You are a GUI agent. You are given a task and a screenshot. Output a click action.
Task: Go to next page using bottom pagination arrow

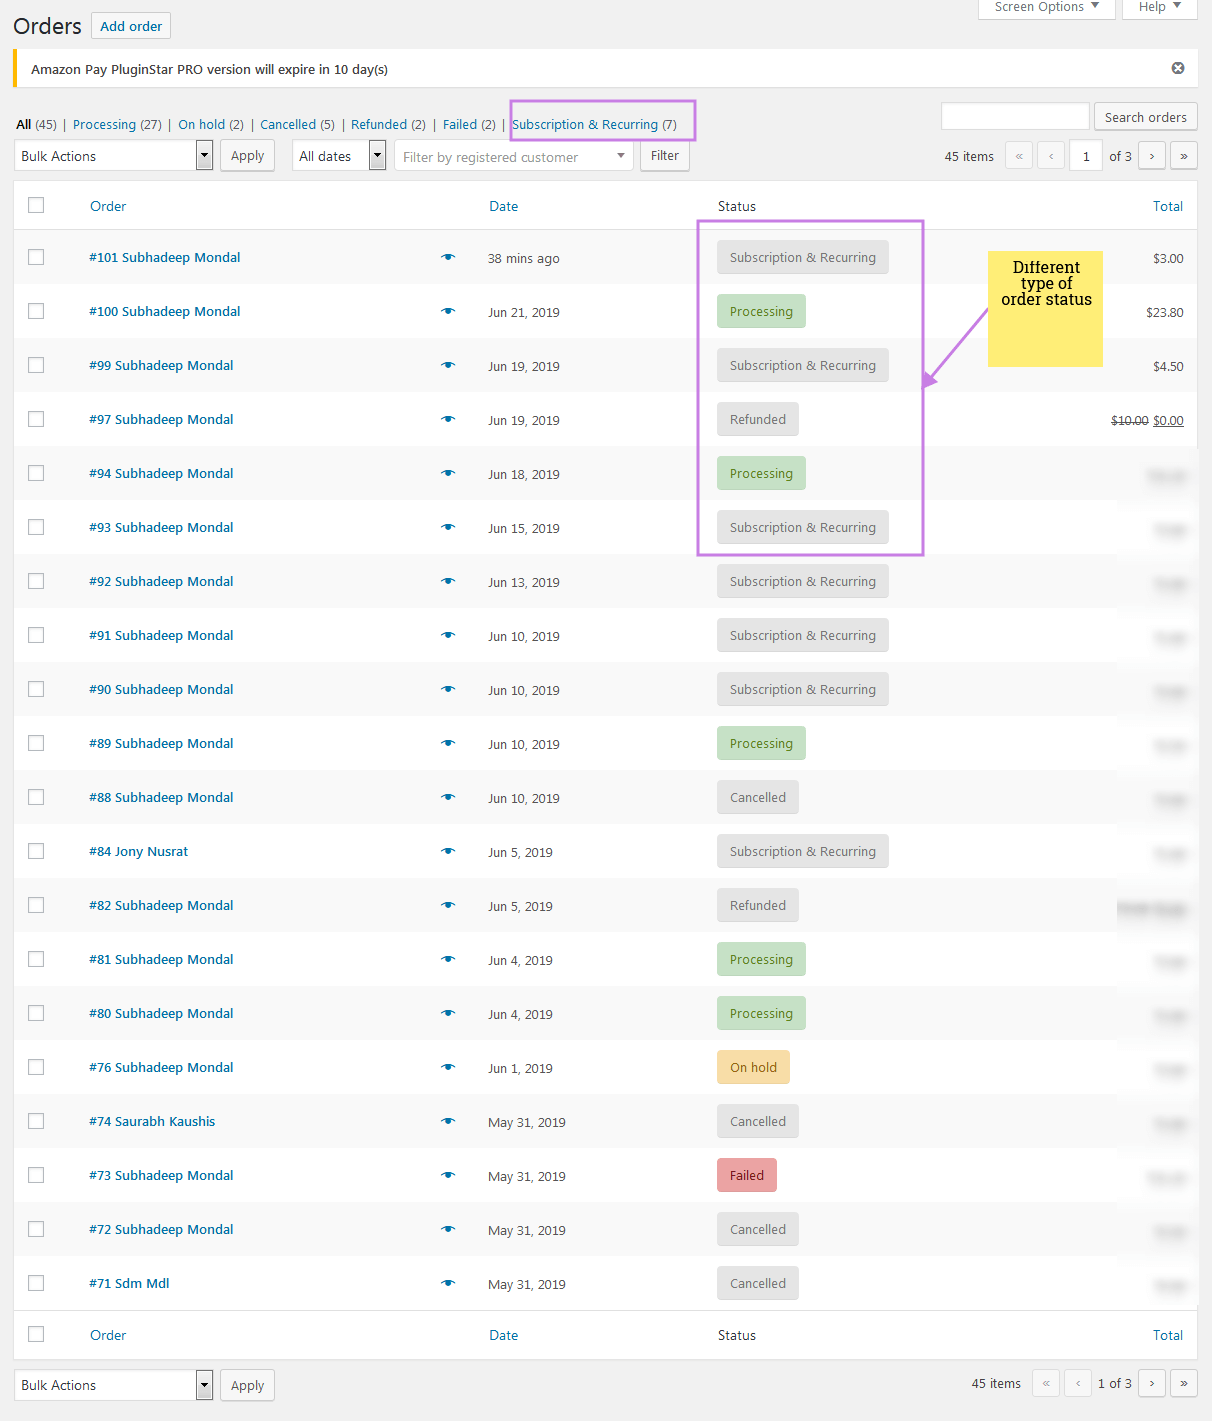1152,1383
